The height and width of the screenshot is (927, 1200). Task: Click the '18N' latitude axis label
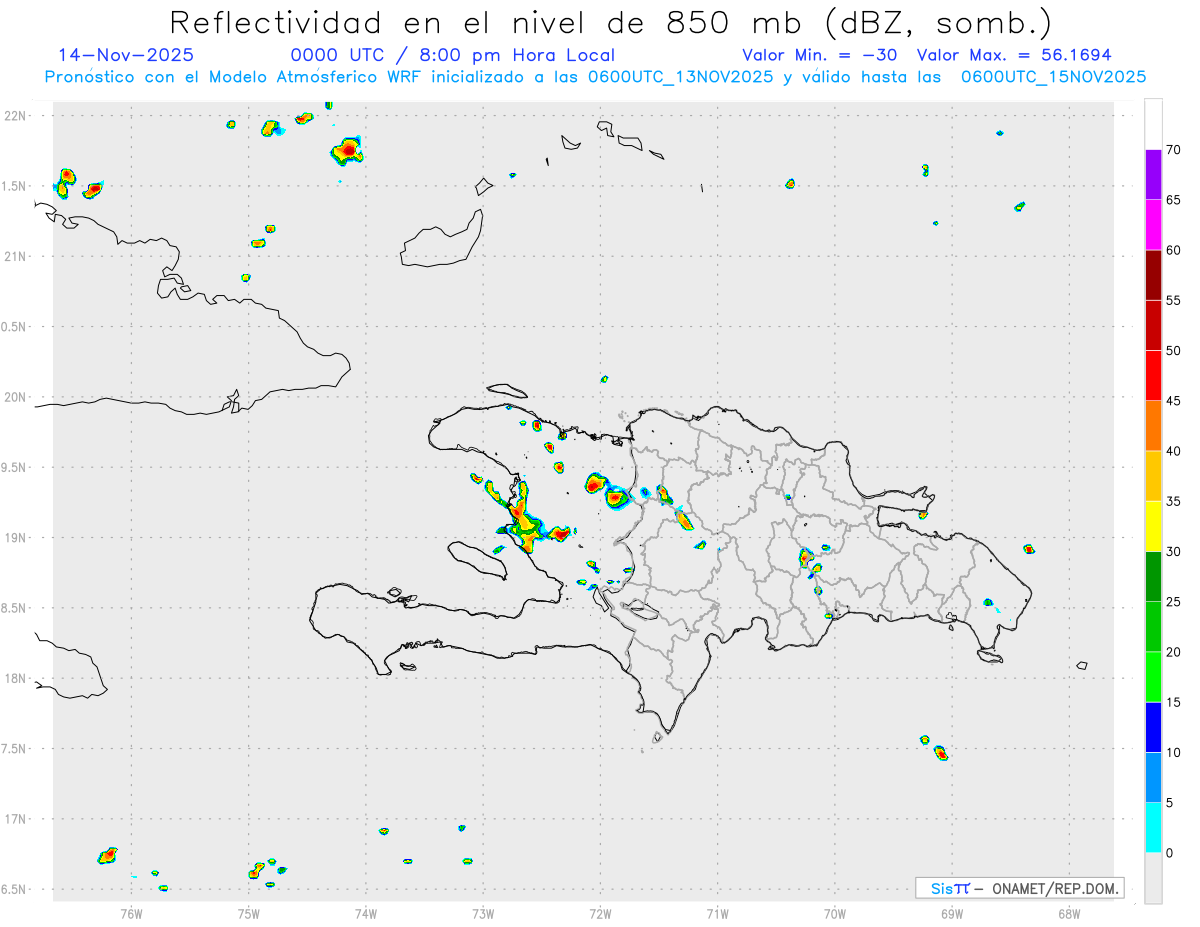pos(17,678)
